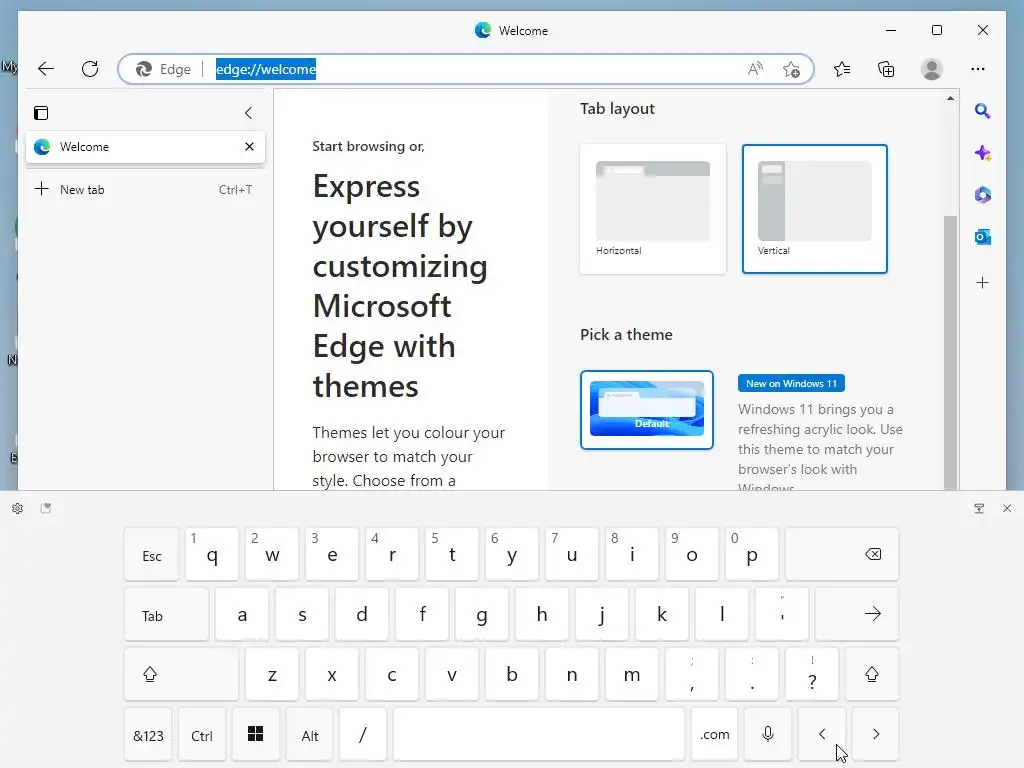This screenshot has height=768, width=1024.
Task: Tap the Windows logo key
Action: click(x=255, y=735)
